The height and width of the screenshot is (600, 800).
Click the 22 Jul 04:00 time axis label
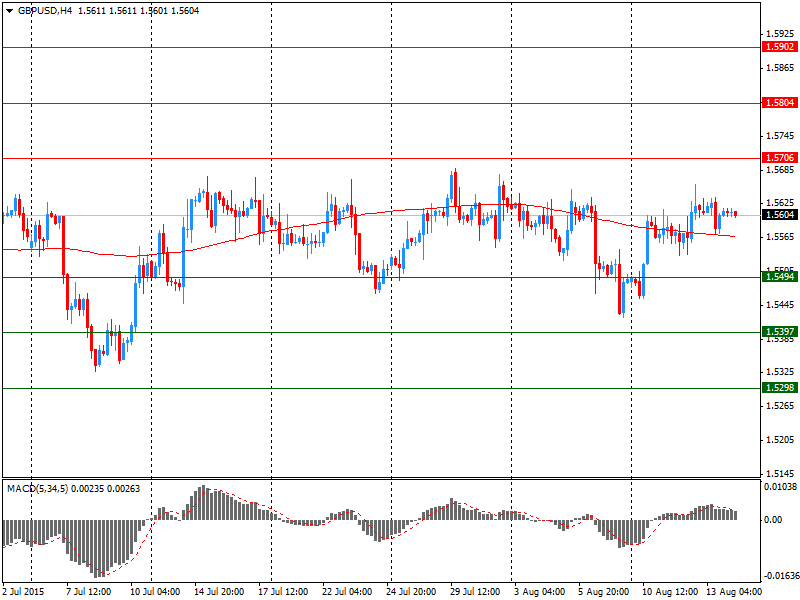347,592
